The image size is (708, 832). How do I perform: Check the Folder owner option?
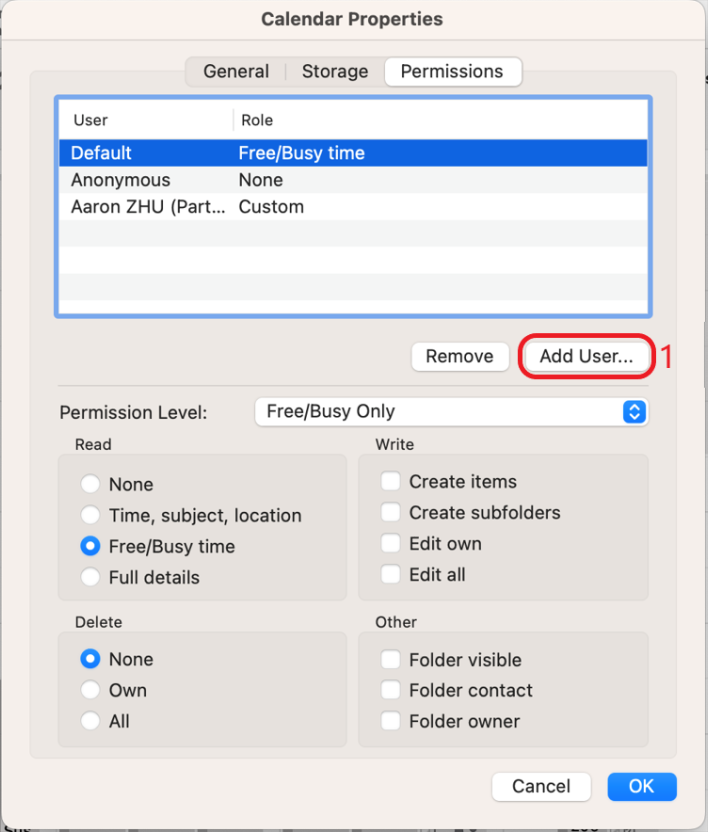coord(391,721)
